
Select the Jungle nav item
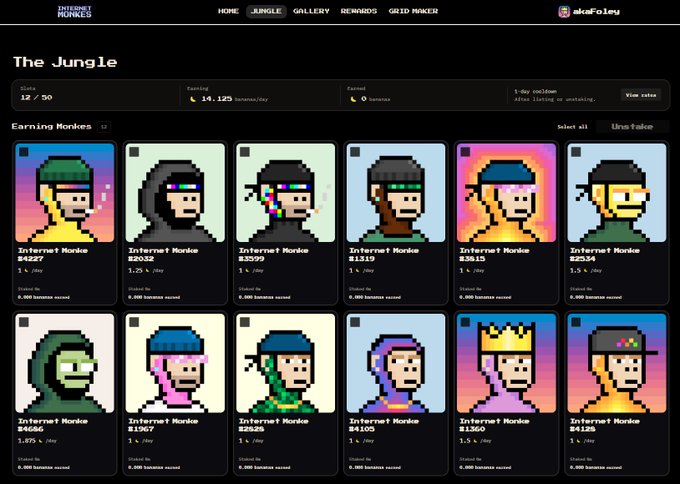tap(266, 11)
